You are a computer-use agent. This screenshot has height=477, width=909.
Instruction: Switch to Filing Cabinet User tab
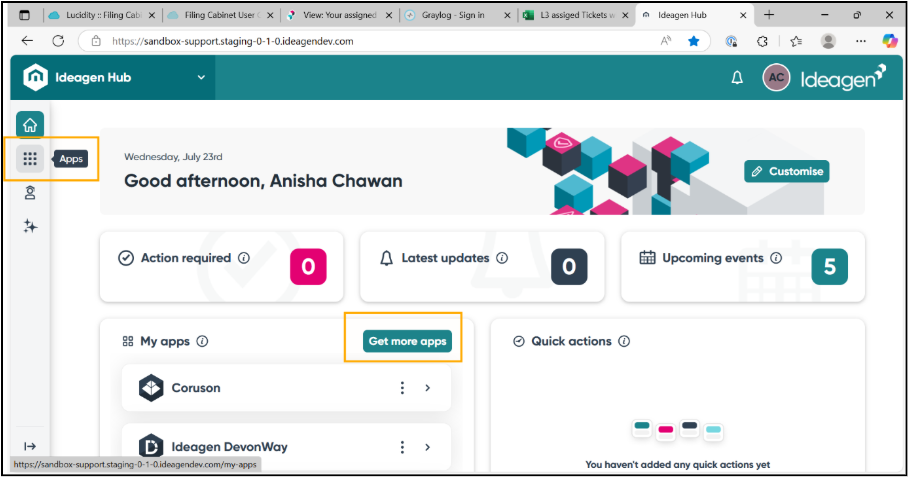(x=221, y=15)
